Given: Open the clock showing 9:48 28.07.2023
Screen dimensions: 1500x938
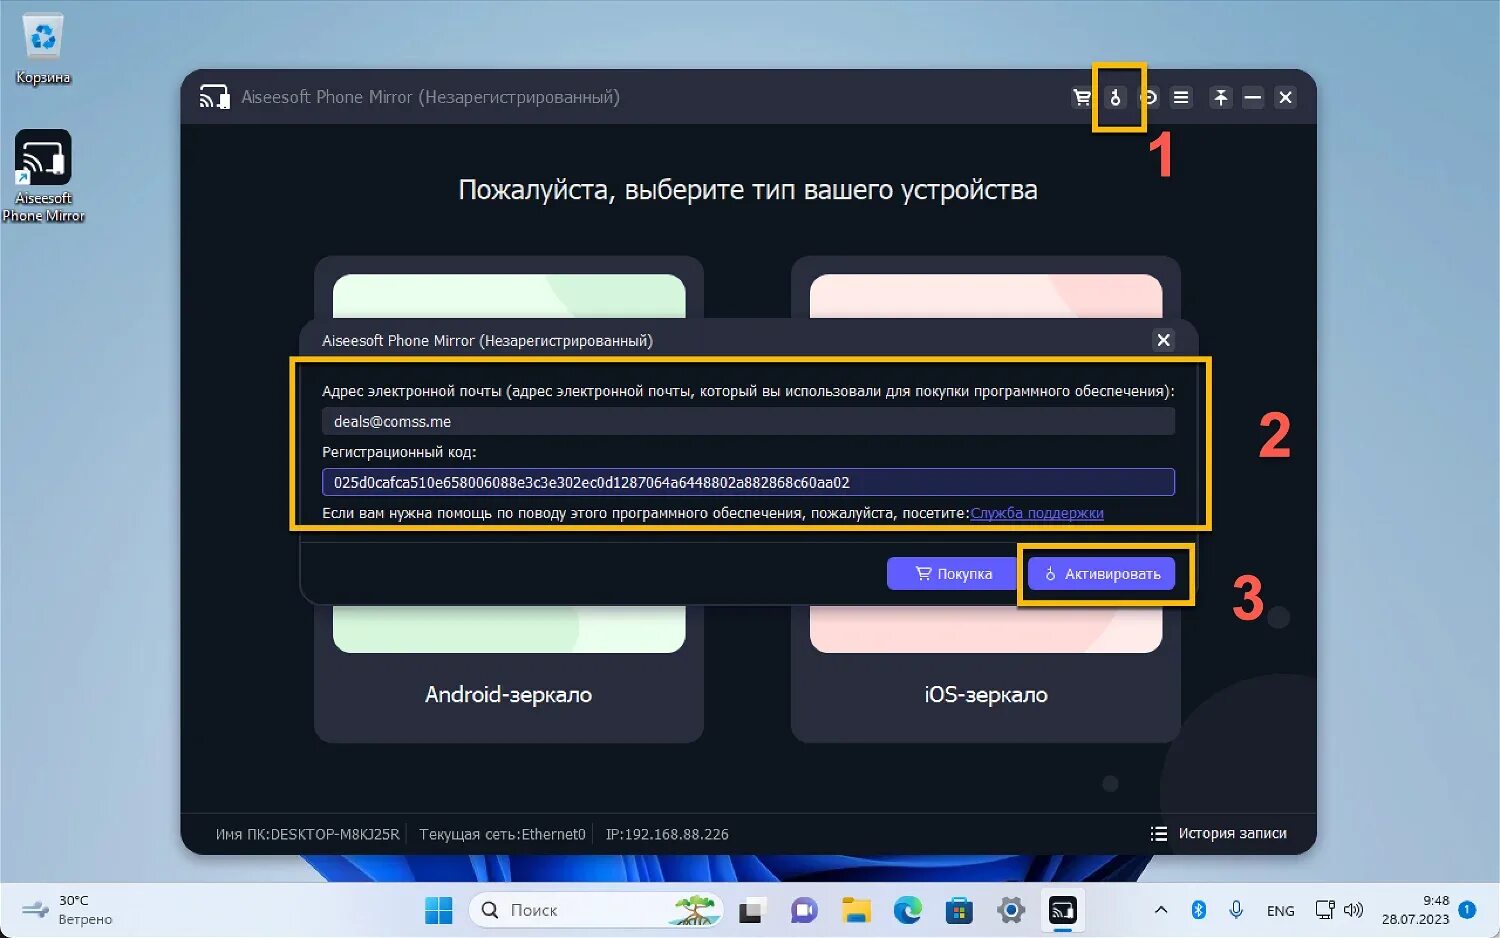Looking at the screenshot, I should coord(1415,910).
